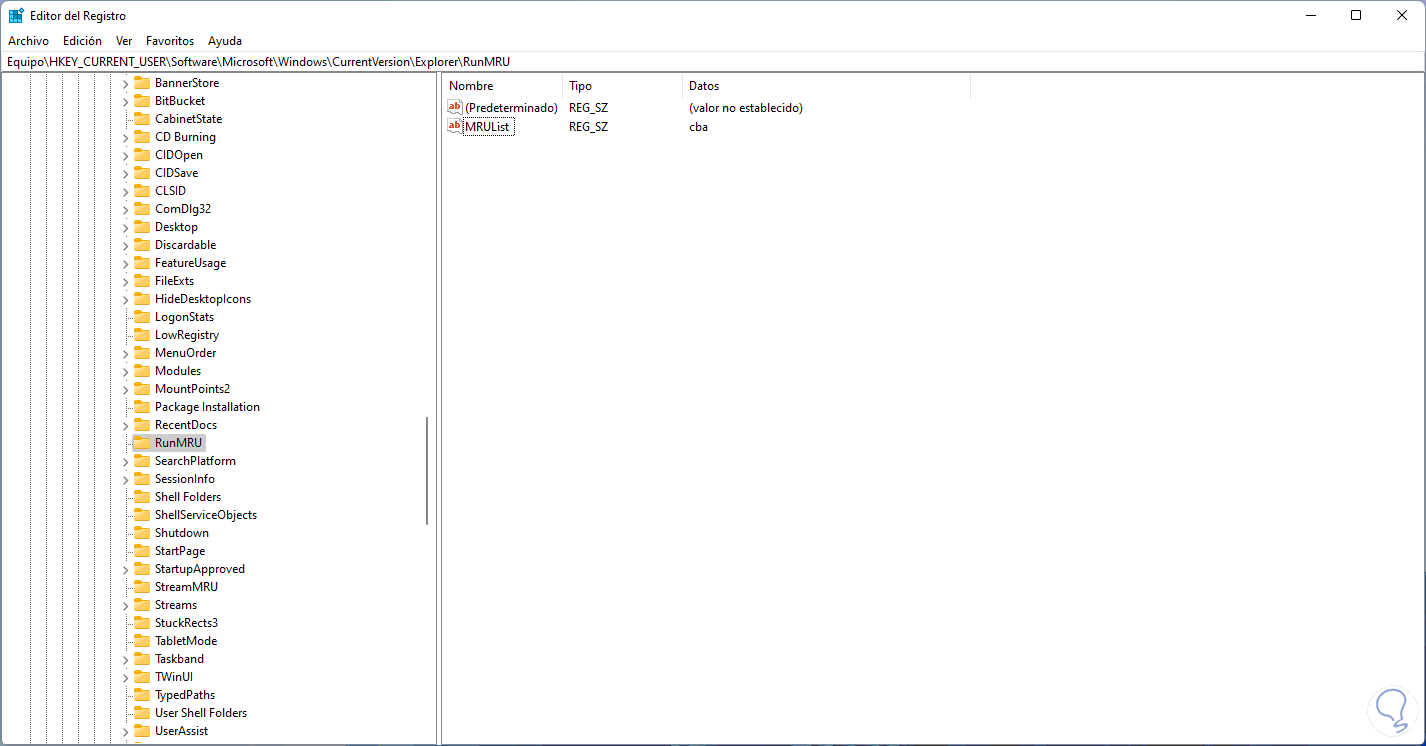Click the BitBucket folder icon

141,101
